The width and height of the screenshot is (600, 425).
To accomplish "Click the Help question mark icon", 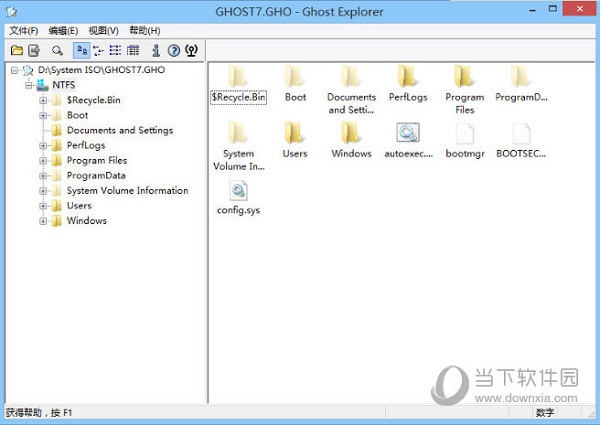I will [174, 50].
